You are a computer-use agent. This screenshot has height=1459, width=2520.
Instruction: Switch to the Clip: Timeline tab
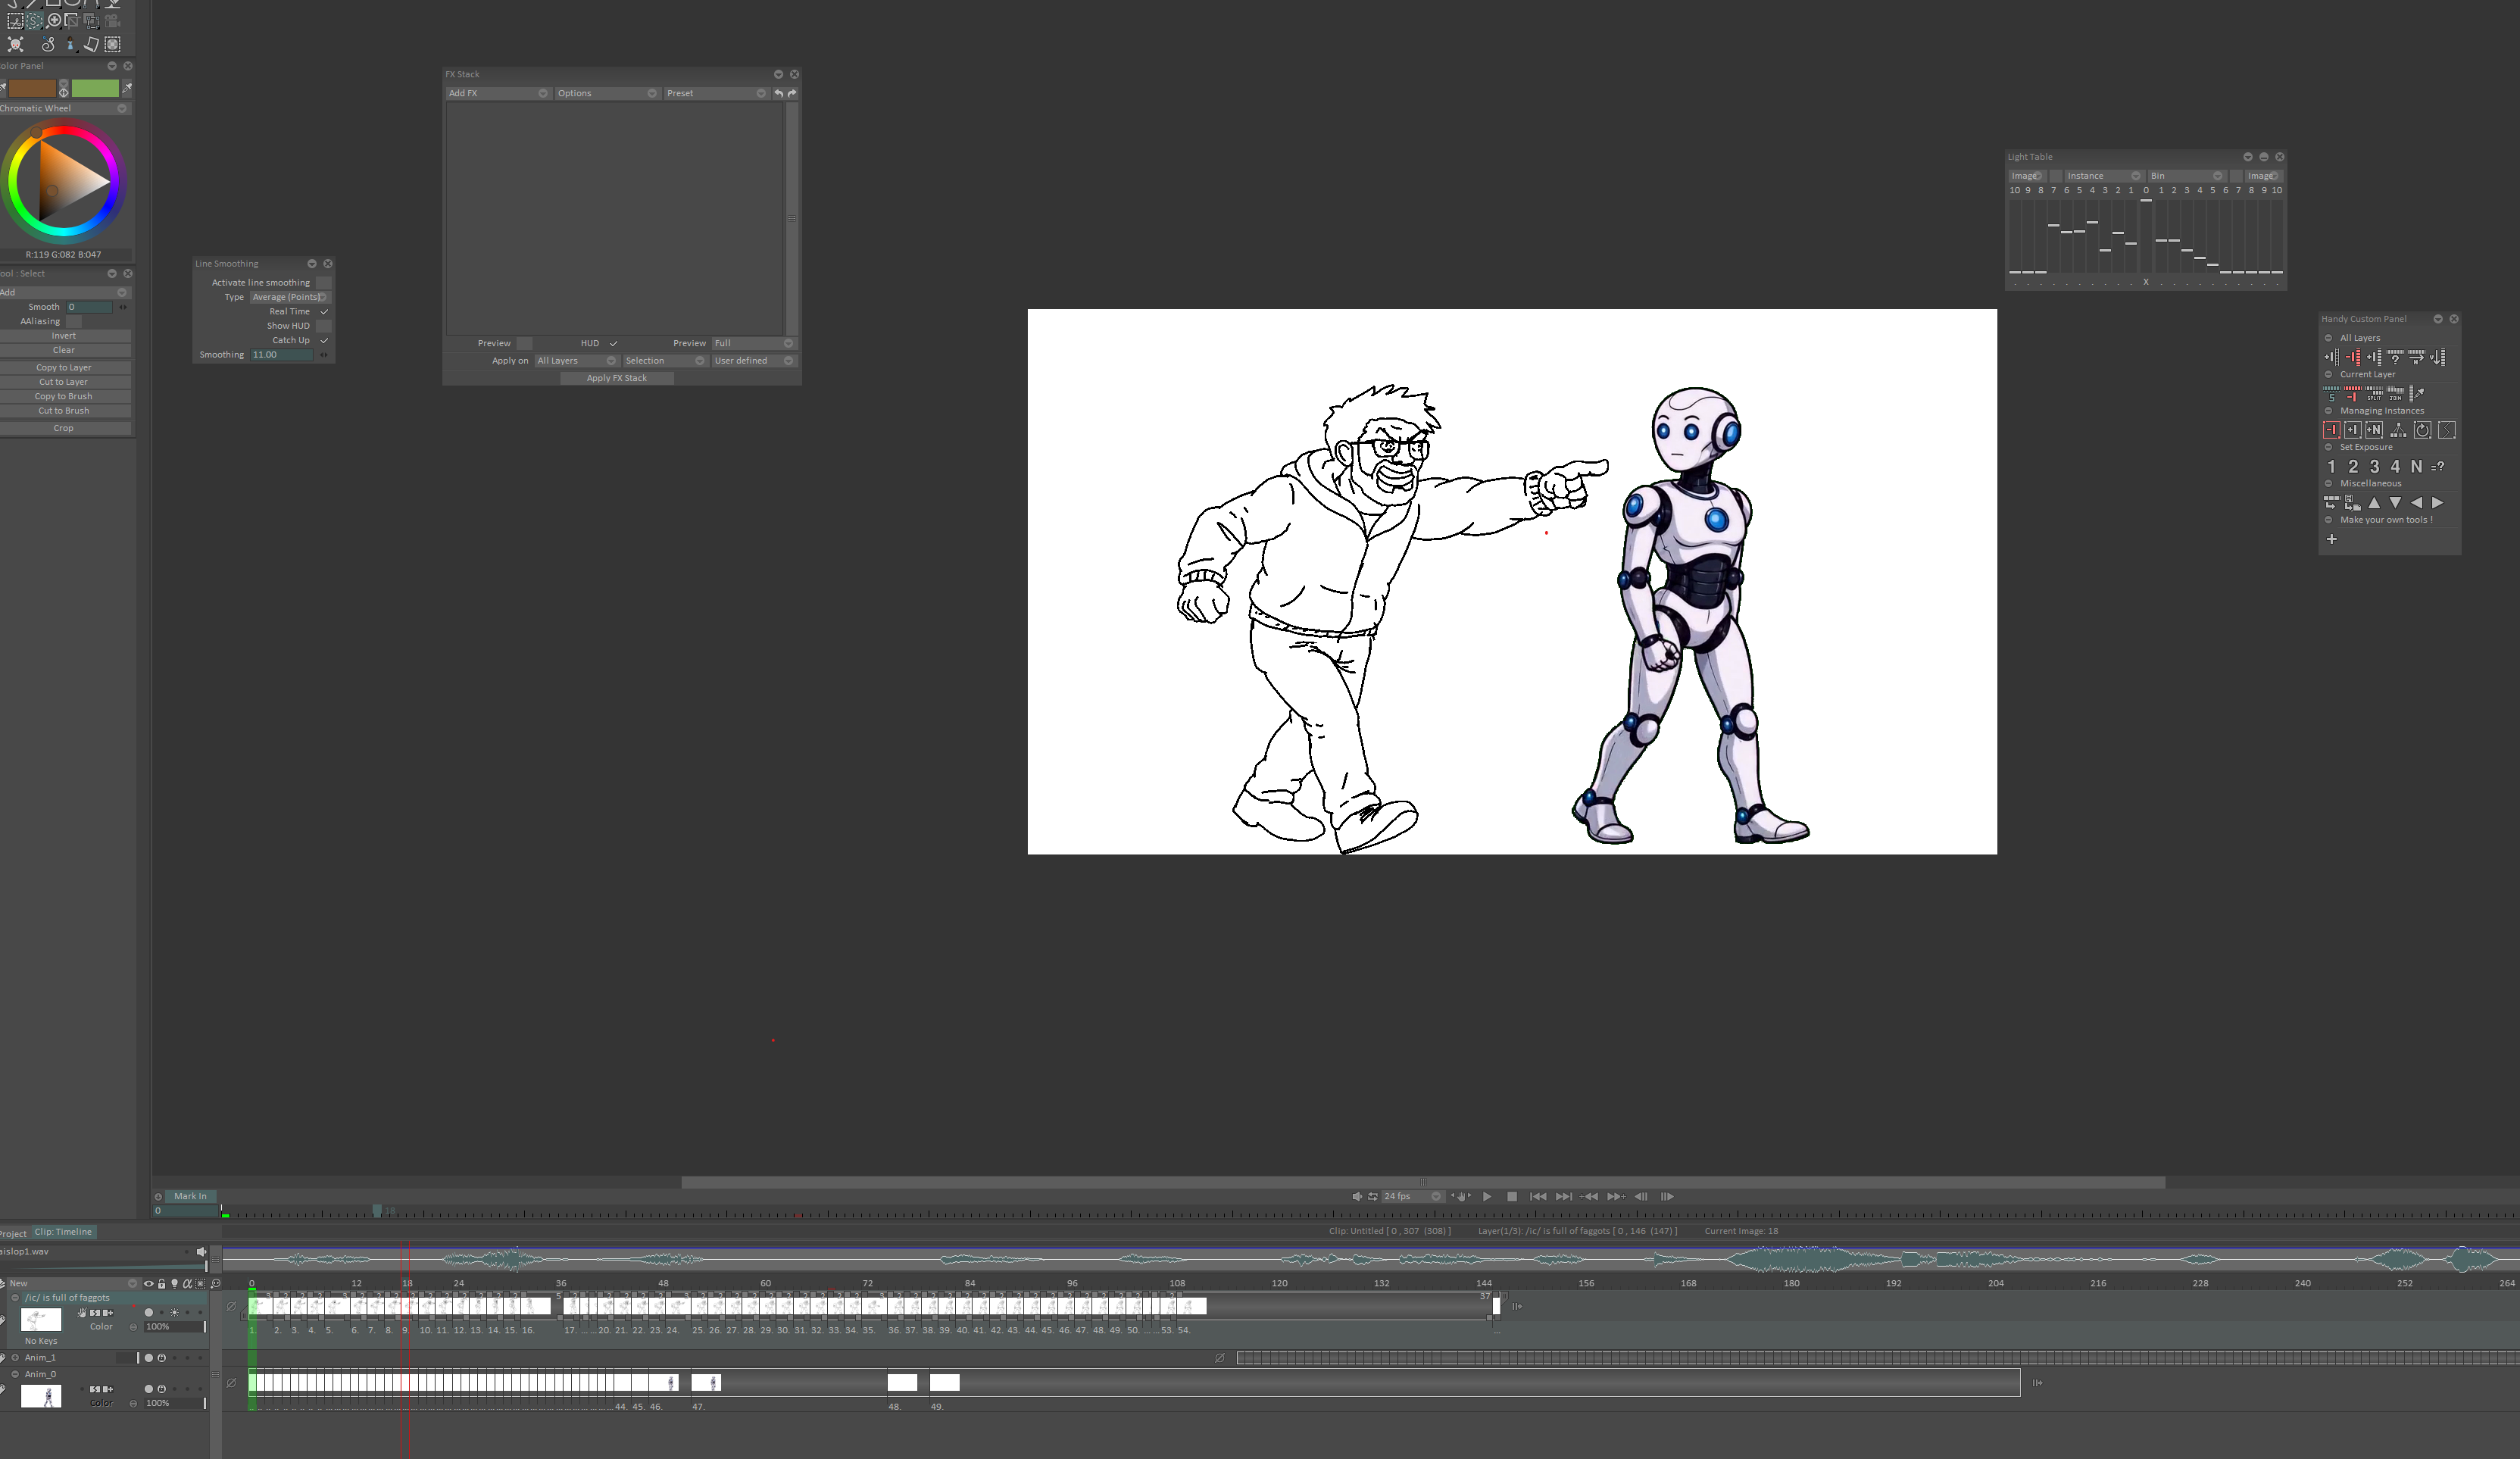[63, 1232]
